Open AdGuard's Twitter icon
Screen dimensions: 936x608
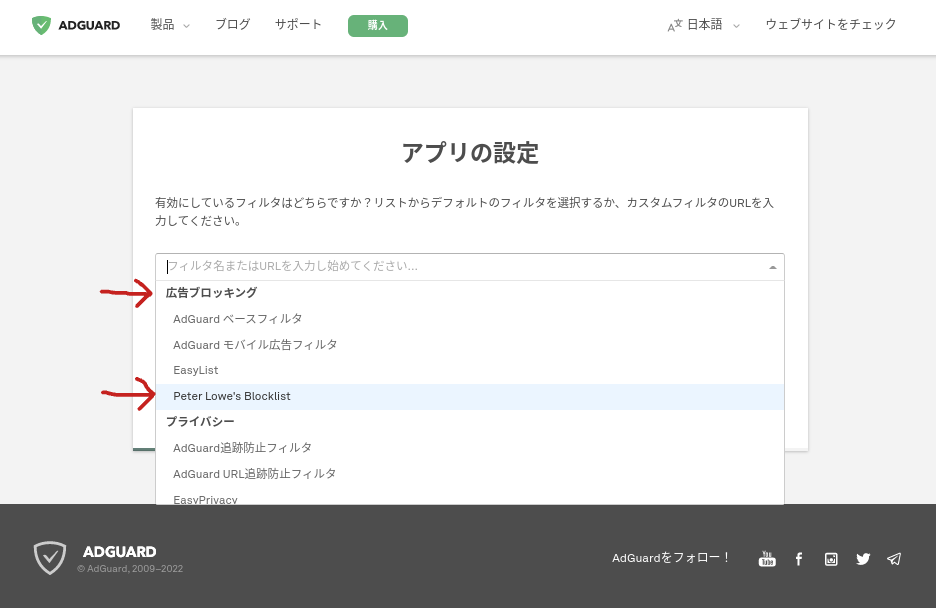click(863, 559)
